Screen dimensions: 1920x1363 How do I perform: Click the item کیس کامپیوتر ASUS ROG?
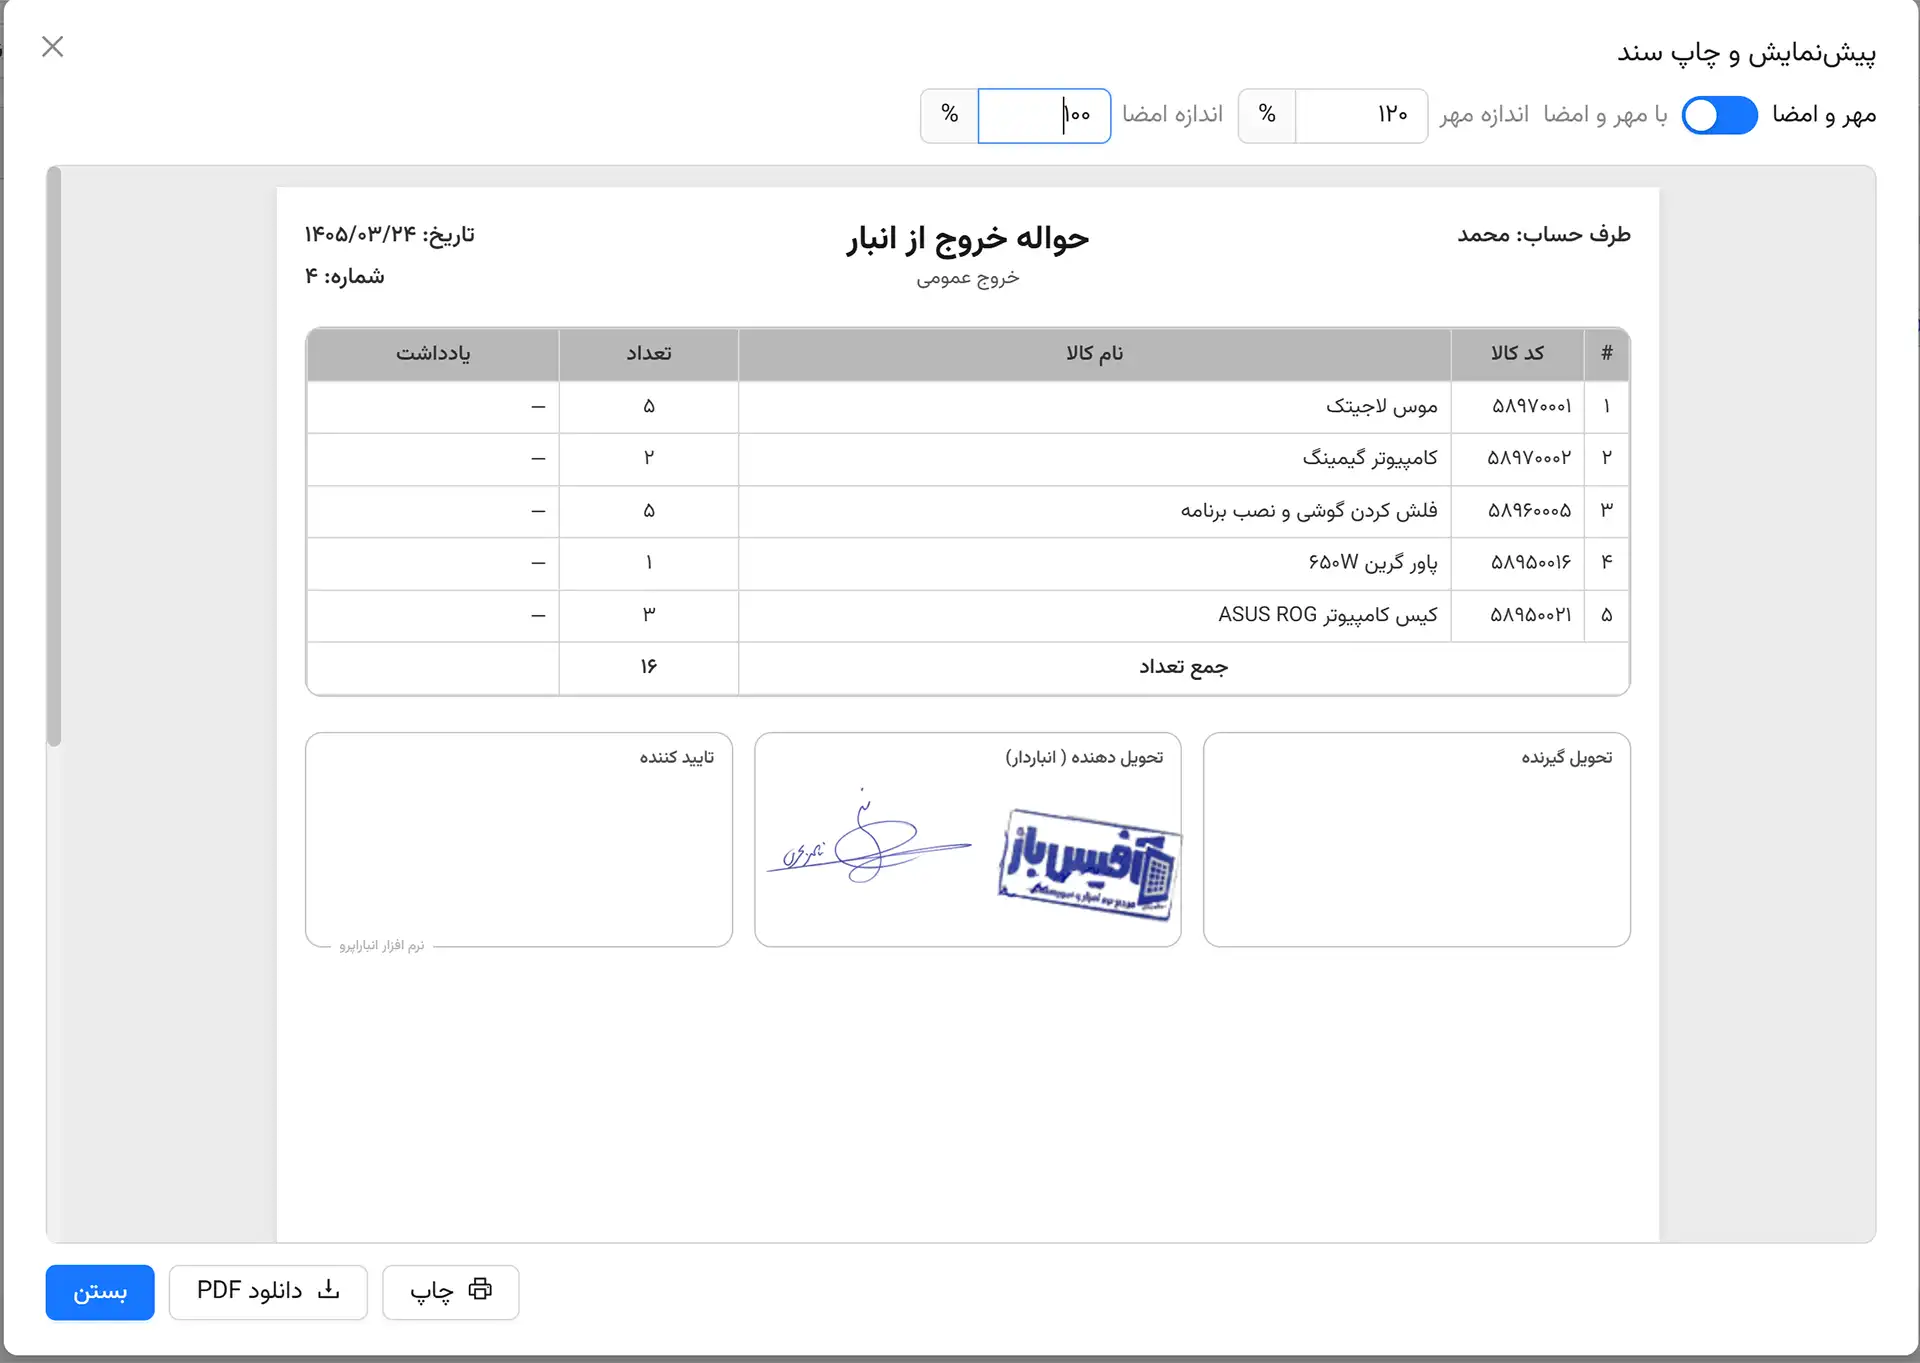(x=1328, y=614)
